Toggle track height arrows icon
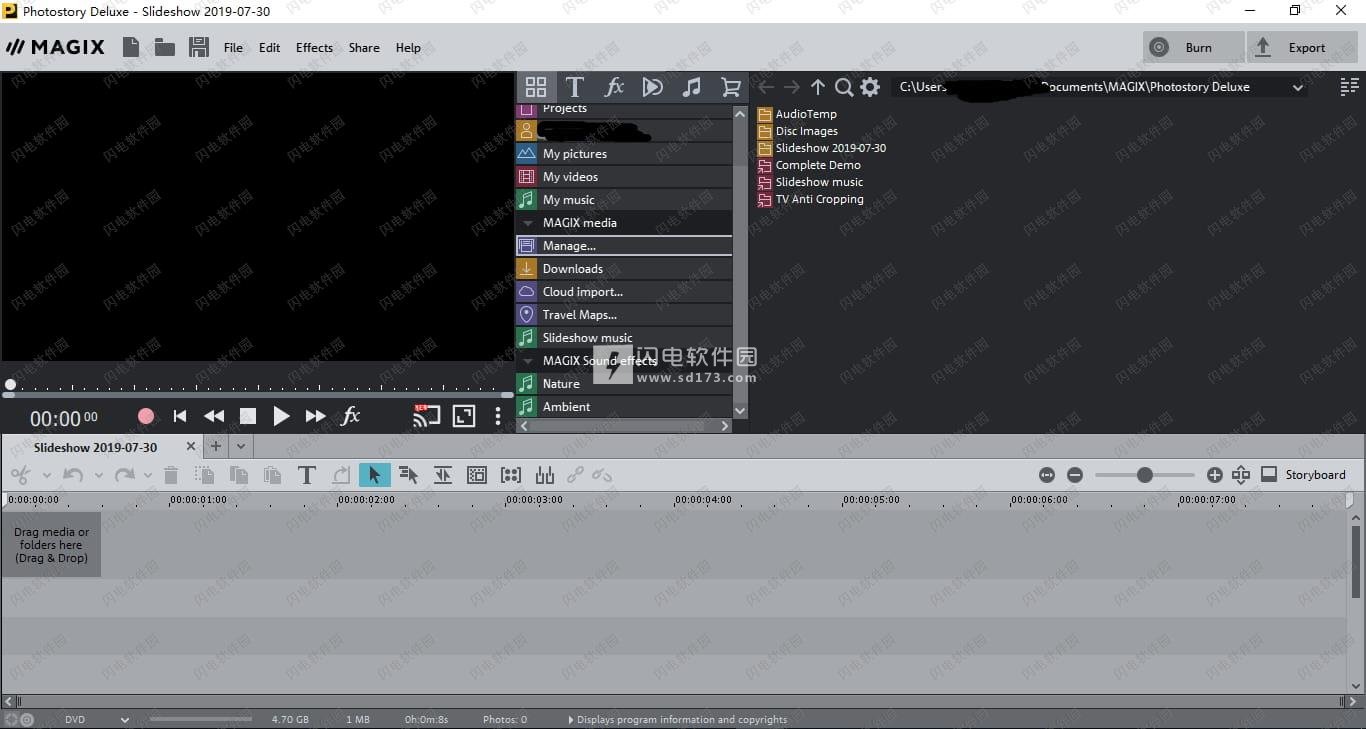Viewport: 1366px width, 729px height. (1241, 475)
